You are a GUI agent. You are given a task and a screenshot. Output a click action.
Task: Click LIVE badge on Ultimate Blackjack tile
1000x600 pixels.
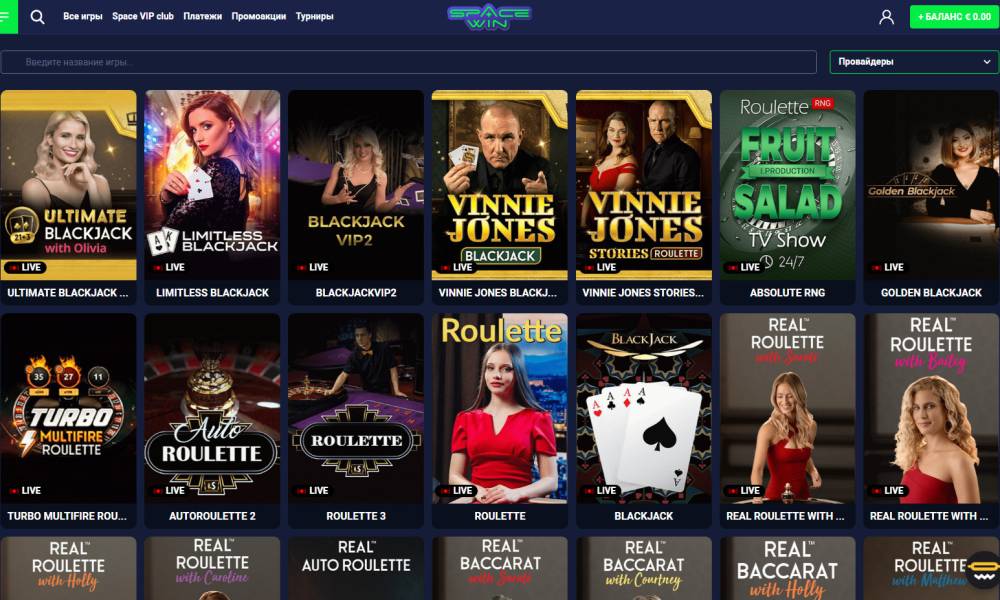pyautogui.click(x=25, y=267)
